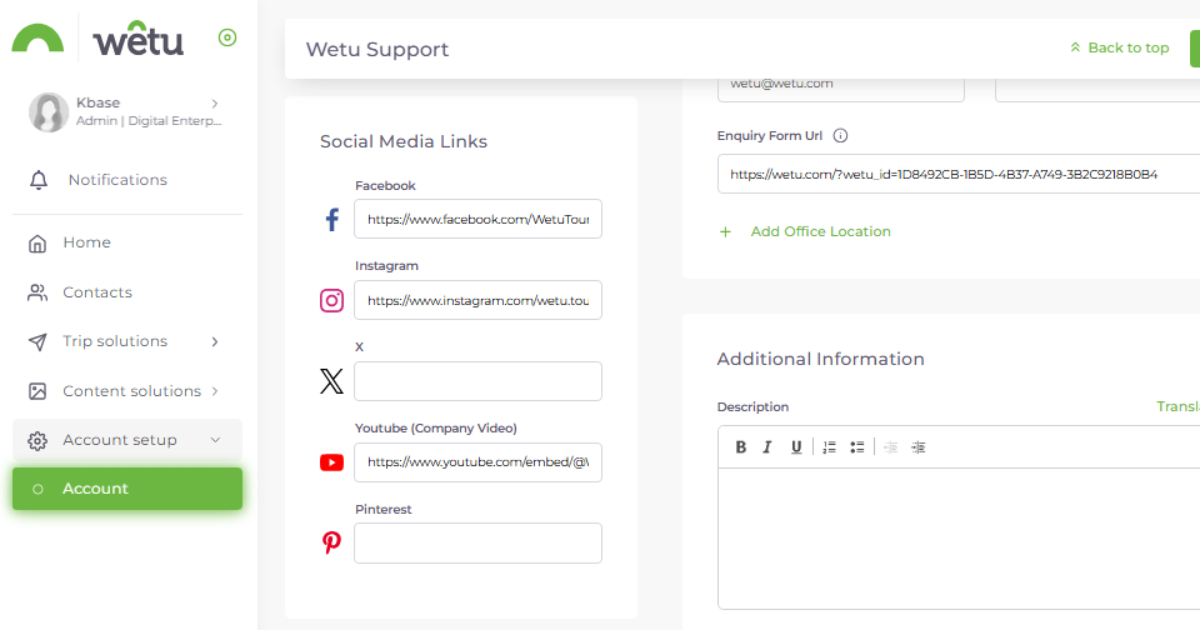
Task: Expand the Kbase profile chevron
Action: click(215, 103)
